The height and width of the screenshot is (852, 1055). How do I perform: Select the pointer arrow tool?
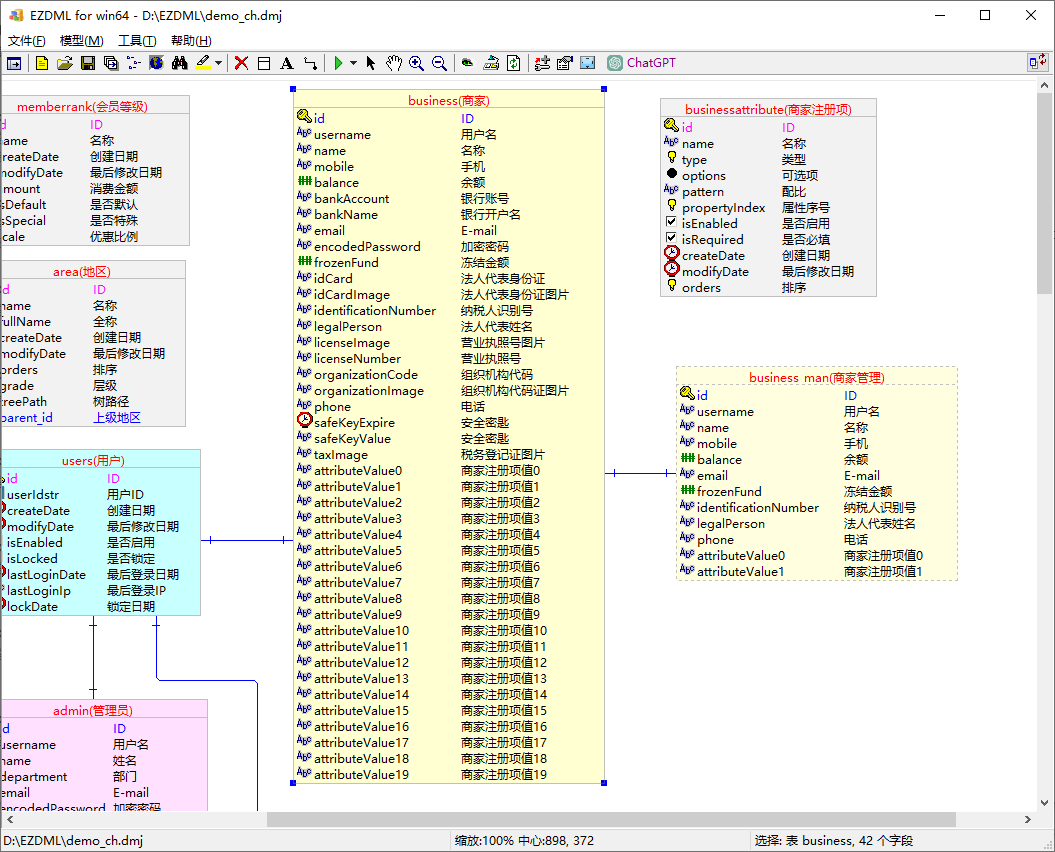(370, 63)
